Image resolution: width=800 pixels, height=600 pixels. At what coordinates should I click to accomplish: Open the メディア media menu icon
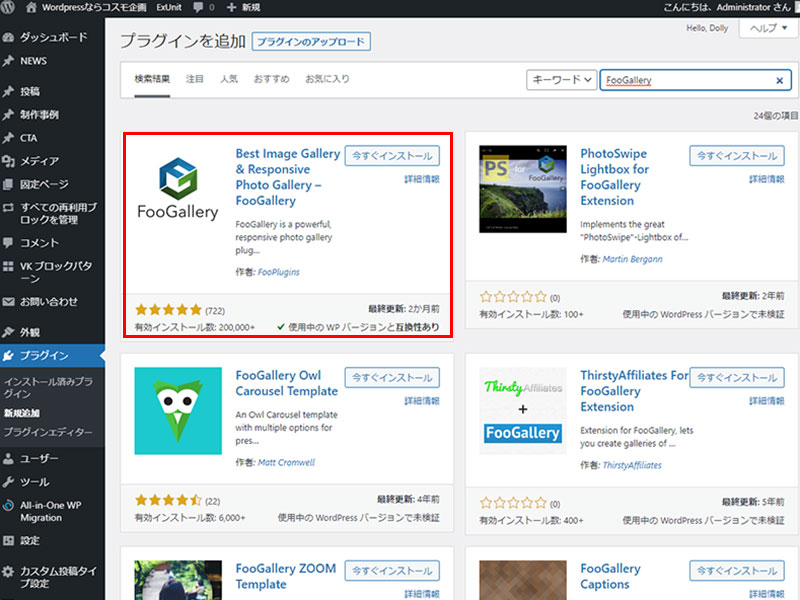click(x=10, y=161)
